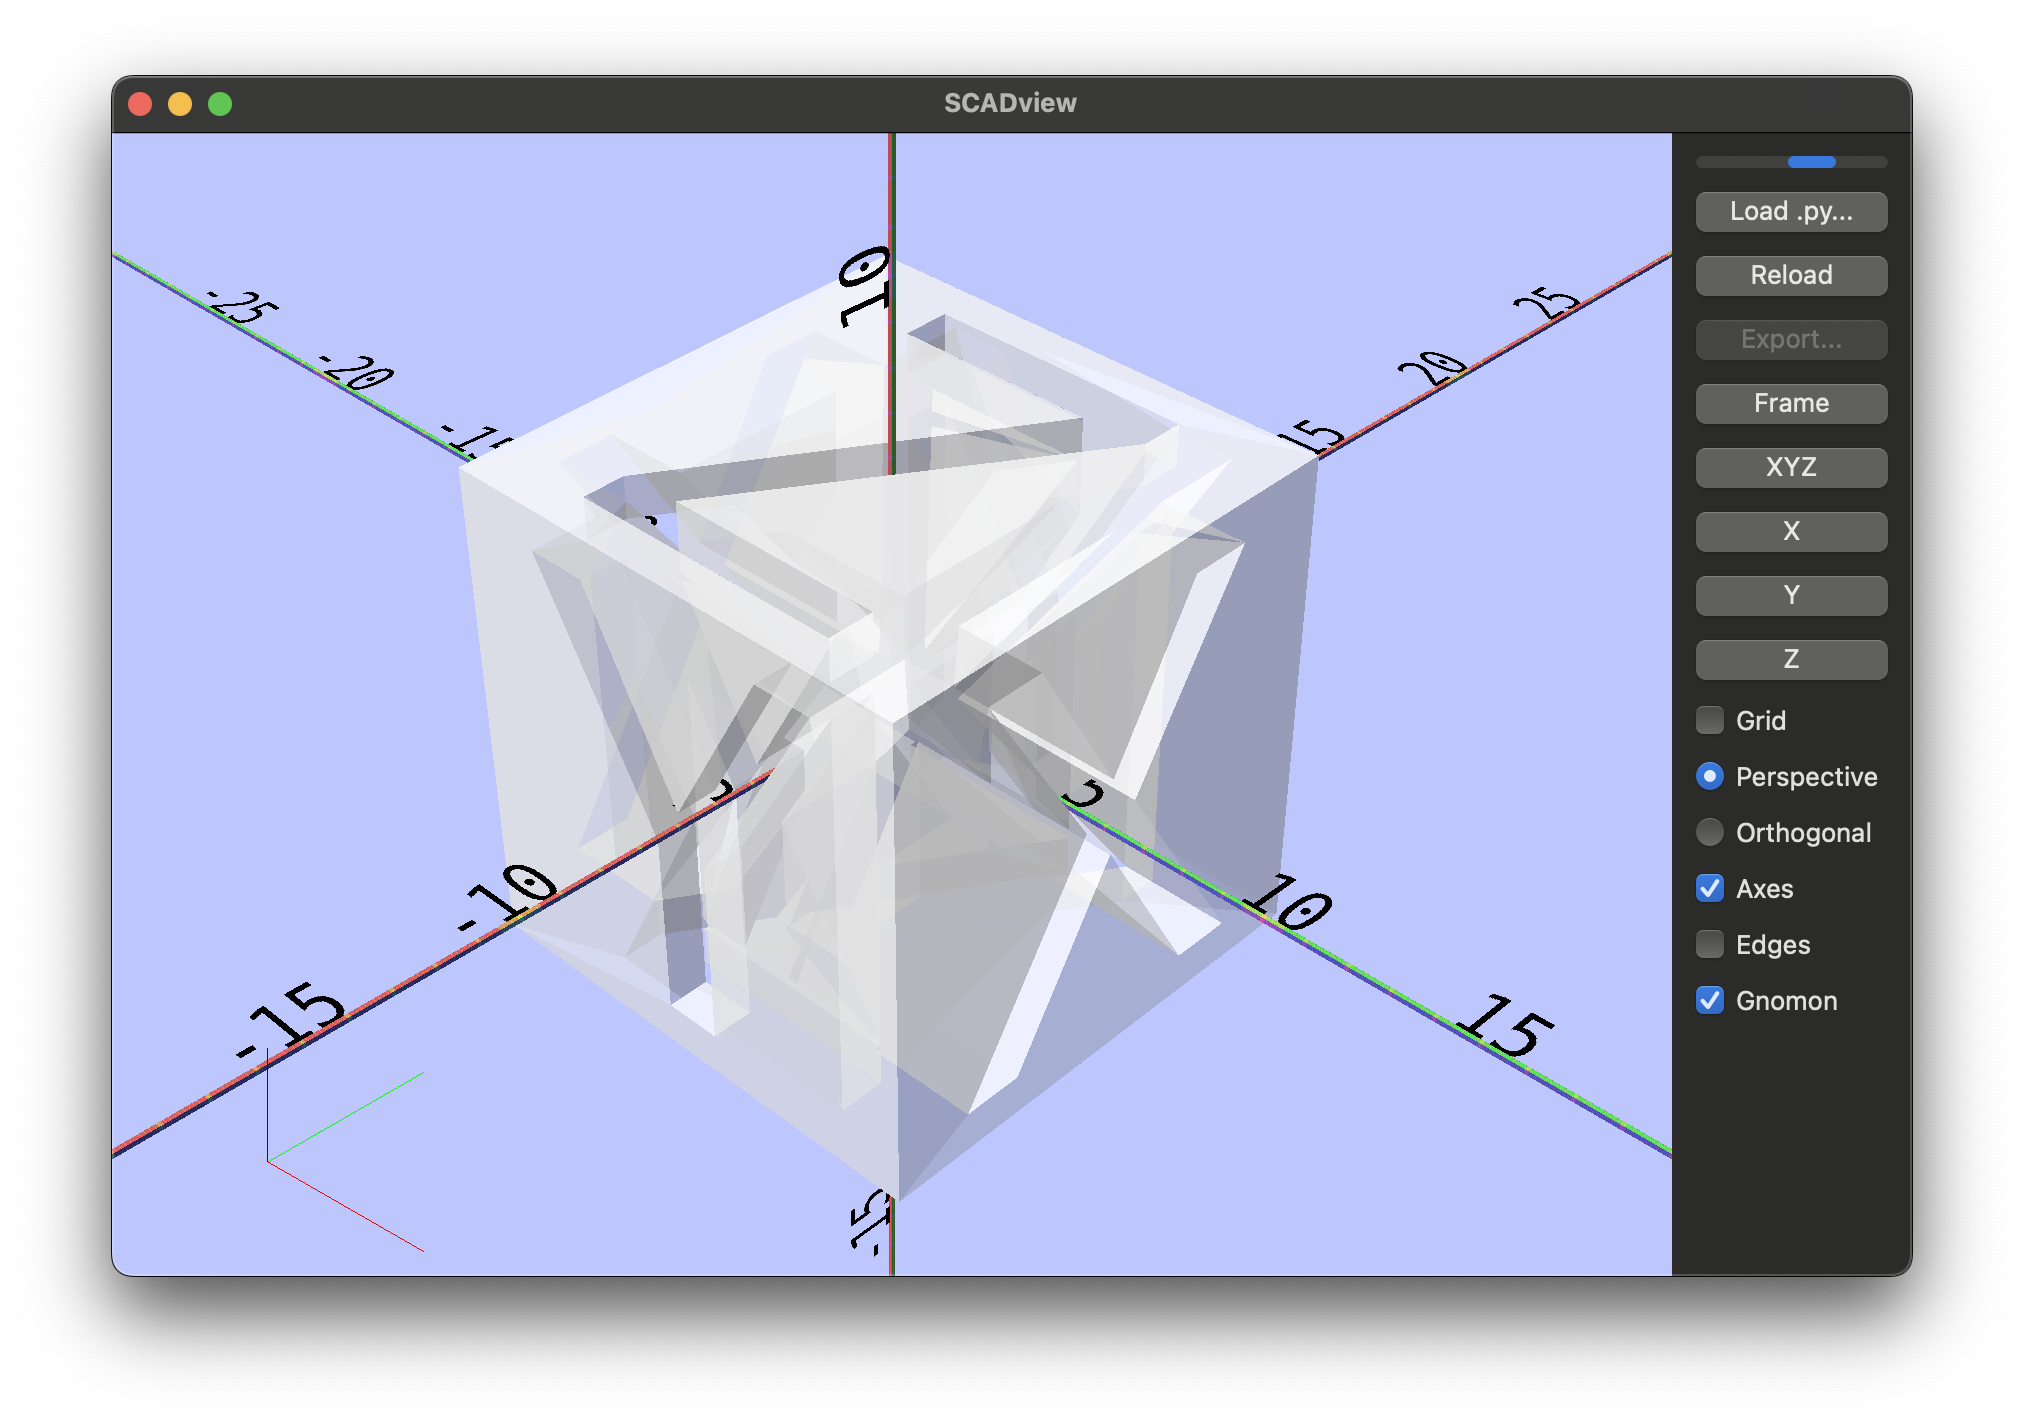Click the SCADview window title
The height and width of the screenshot is (1424, 2024).
(1010, 103)
